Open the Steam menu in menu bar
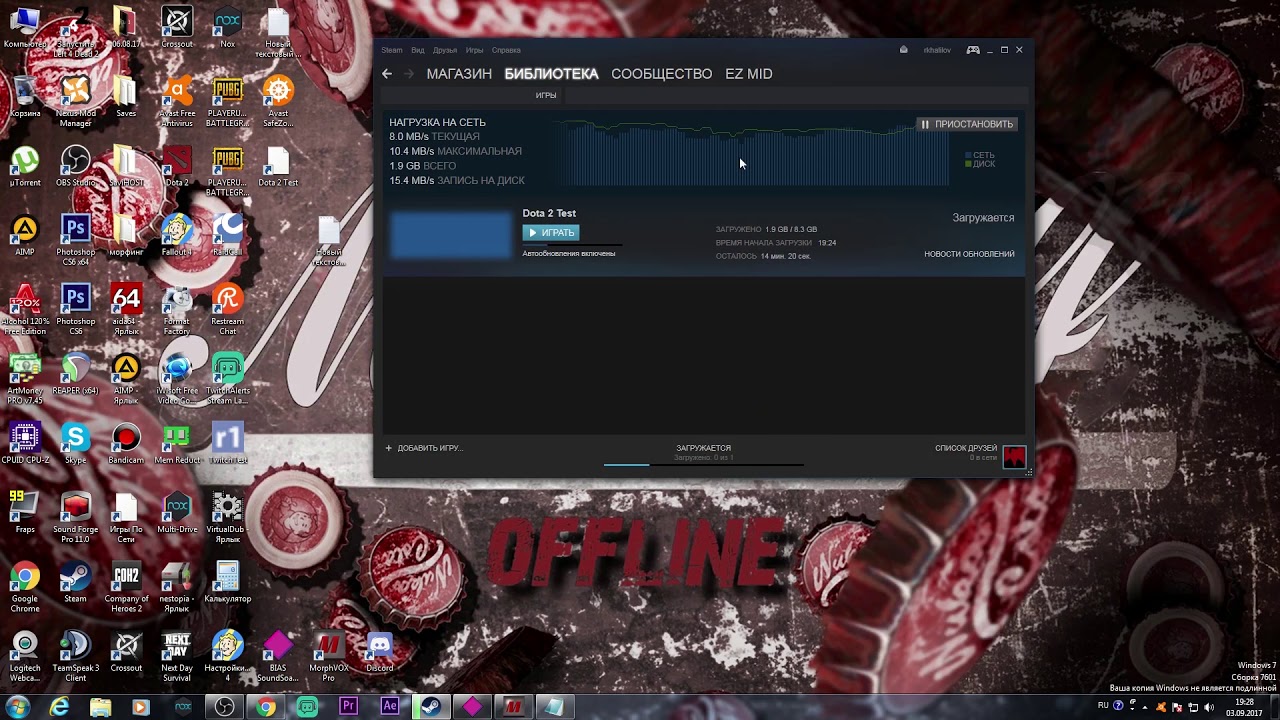The width and height of the screenshot is (1280, 720). click(391, 50)
